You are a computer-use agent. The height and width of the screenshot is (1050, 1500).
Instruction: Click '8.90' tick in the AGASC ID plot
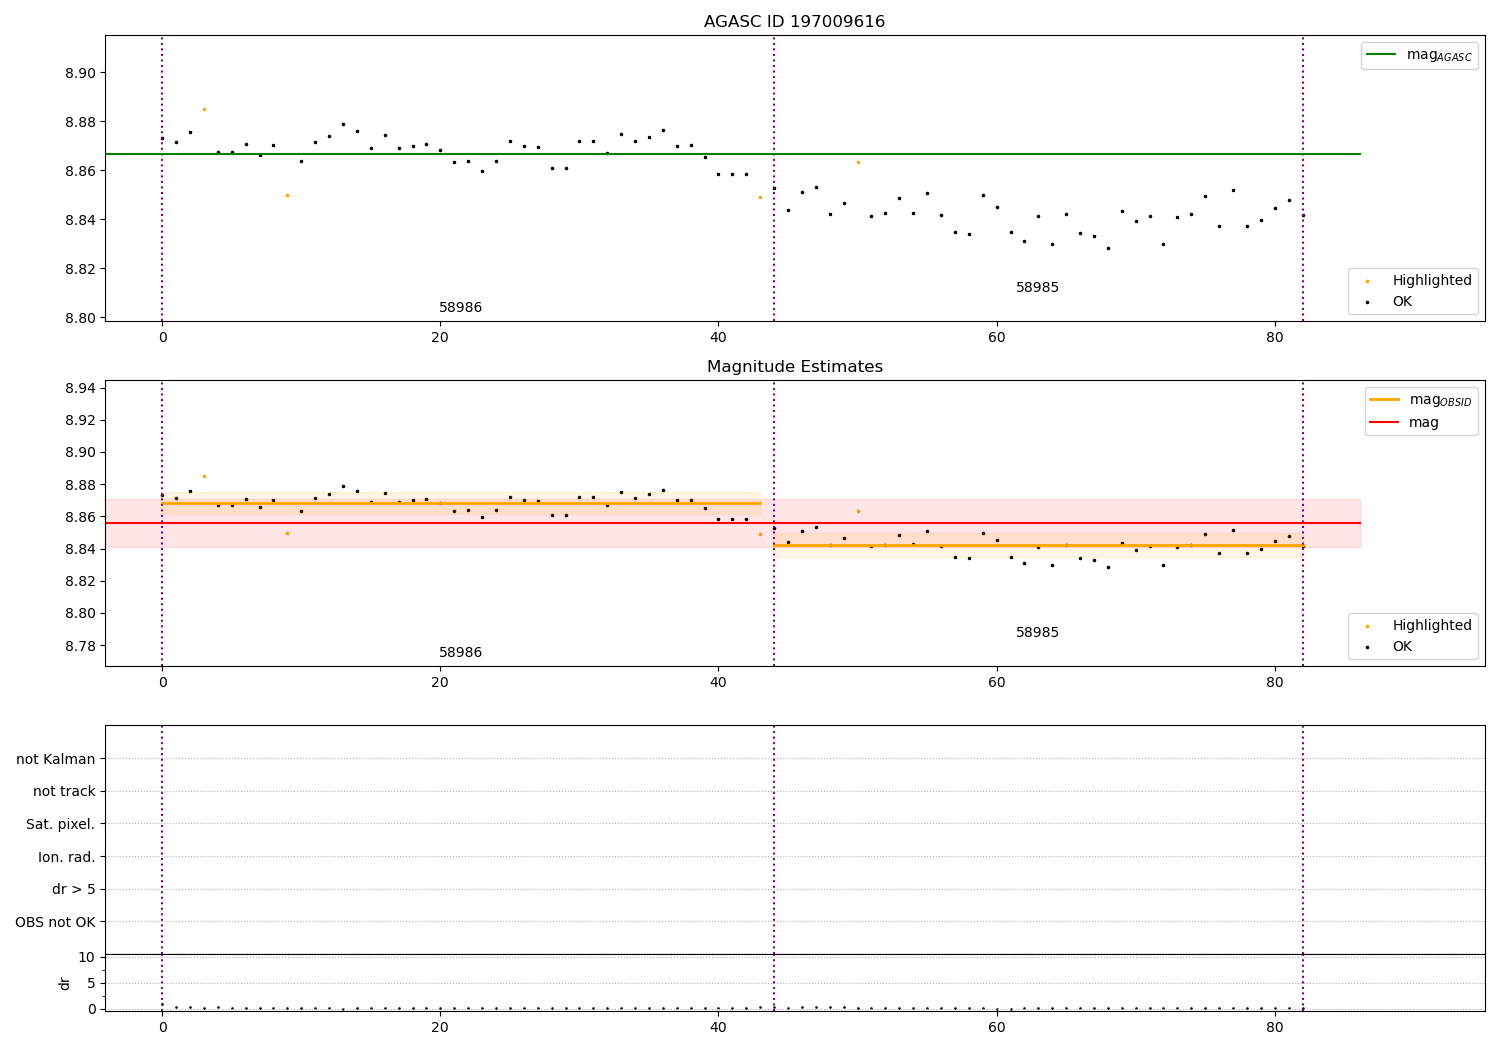[x=79, y=73]
